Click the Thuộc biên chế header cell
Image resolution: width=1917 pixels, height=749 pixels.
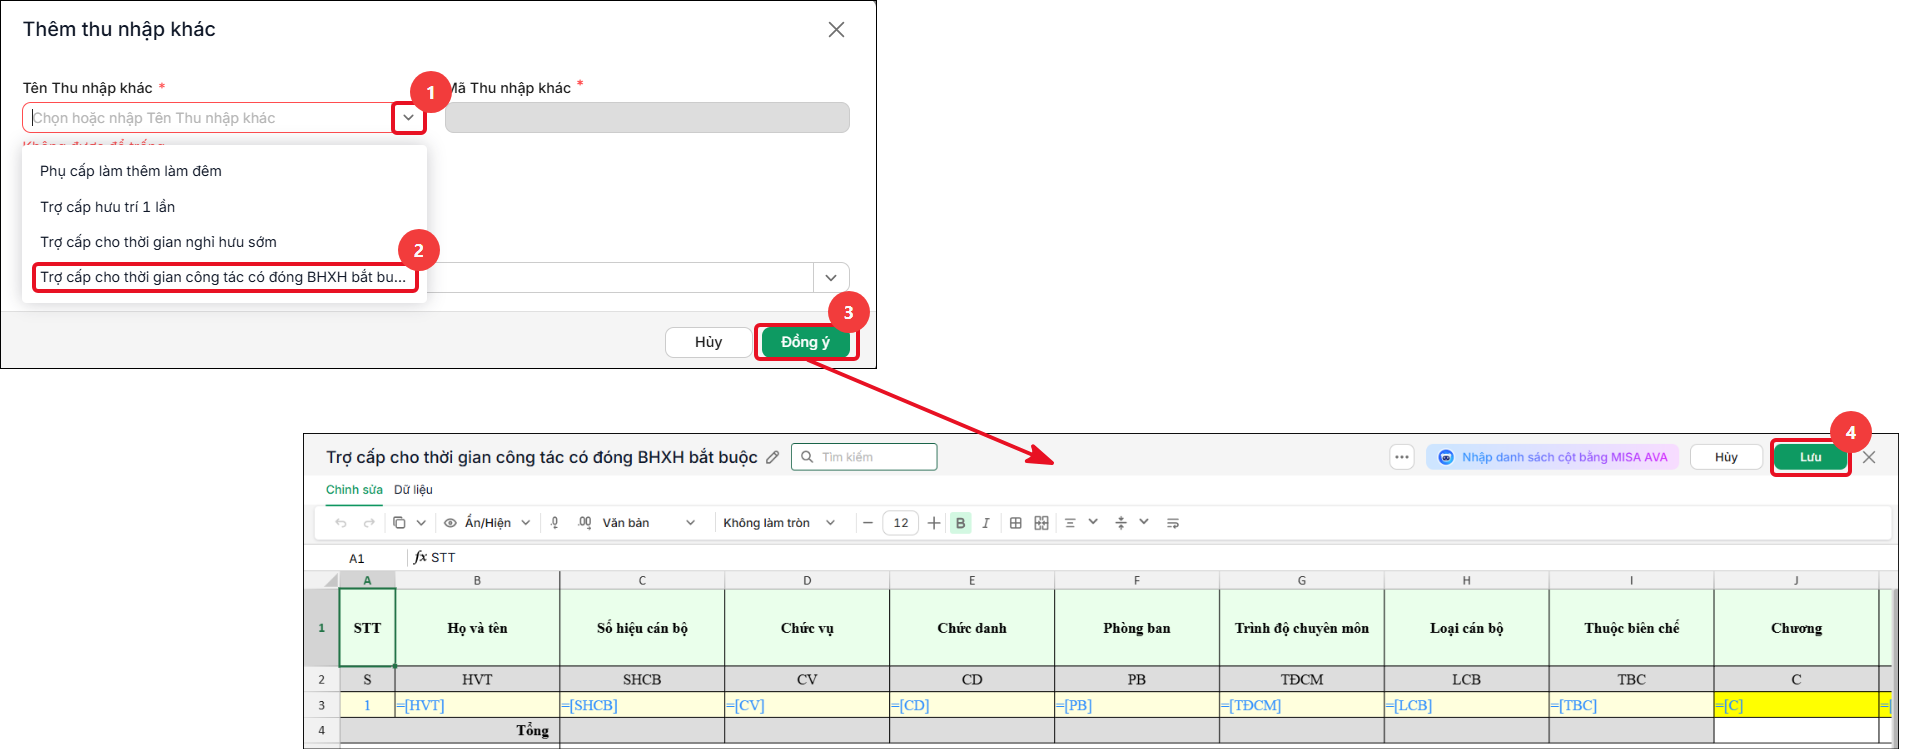pos(1631,628)
